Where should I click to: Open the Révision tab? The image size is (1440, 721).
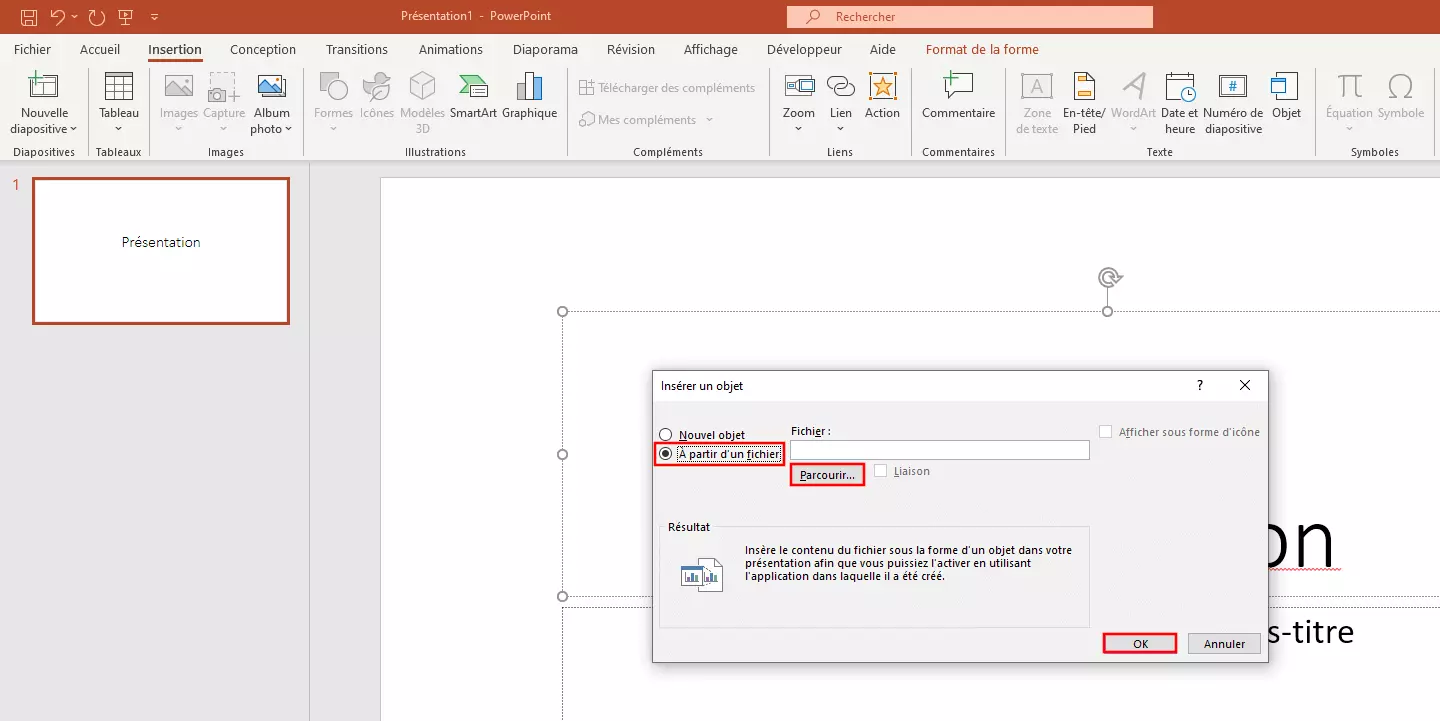[631, 49]
